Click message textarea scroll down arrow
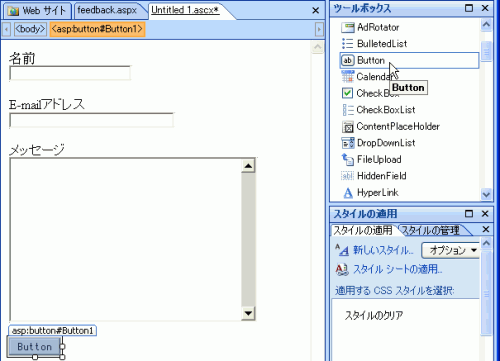Viewport: 500px width, 361px height. [x=248, y=313]
